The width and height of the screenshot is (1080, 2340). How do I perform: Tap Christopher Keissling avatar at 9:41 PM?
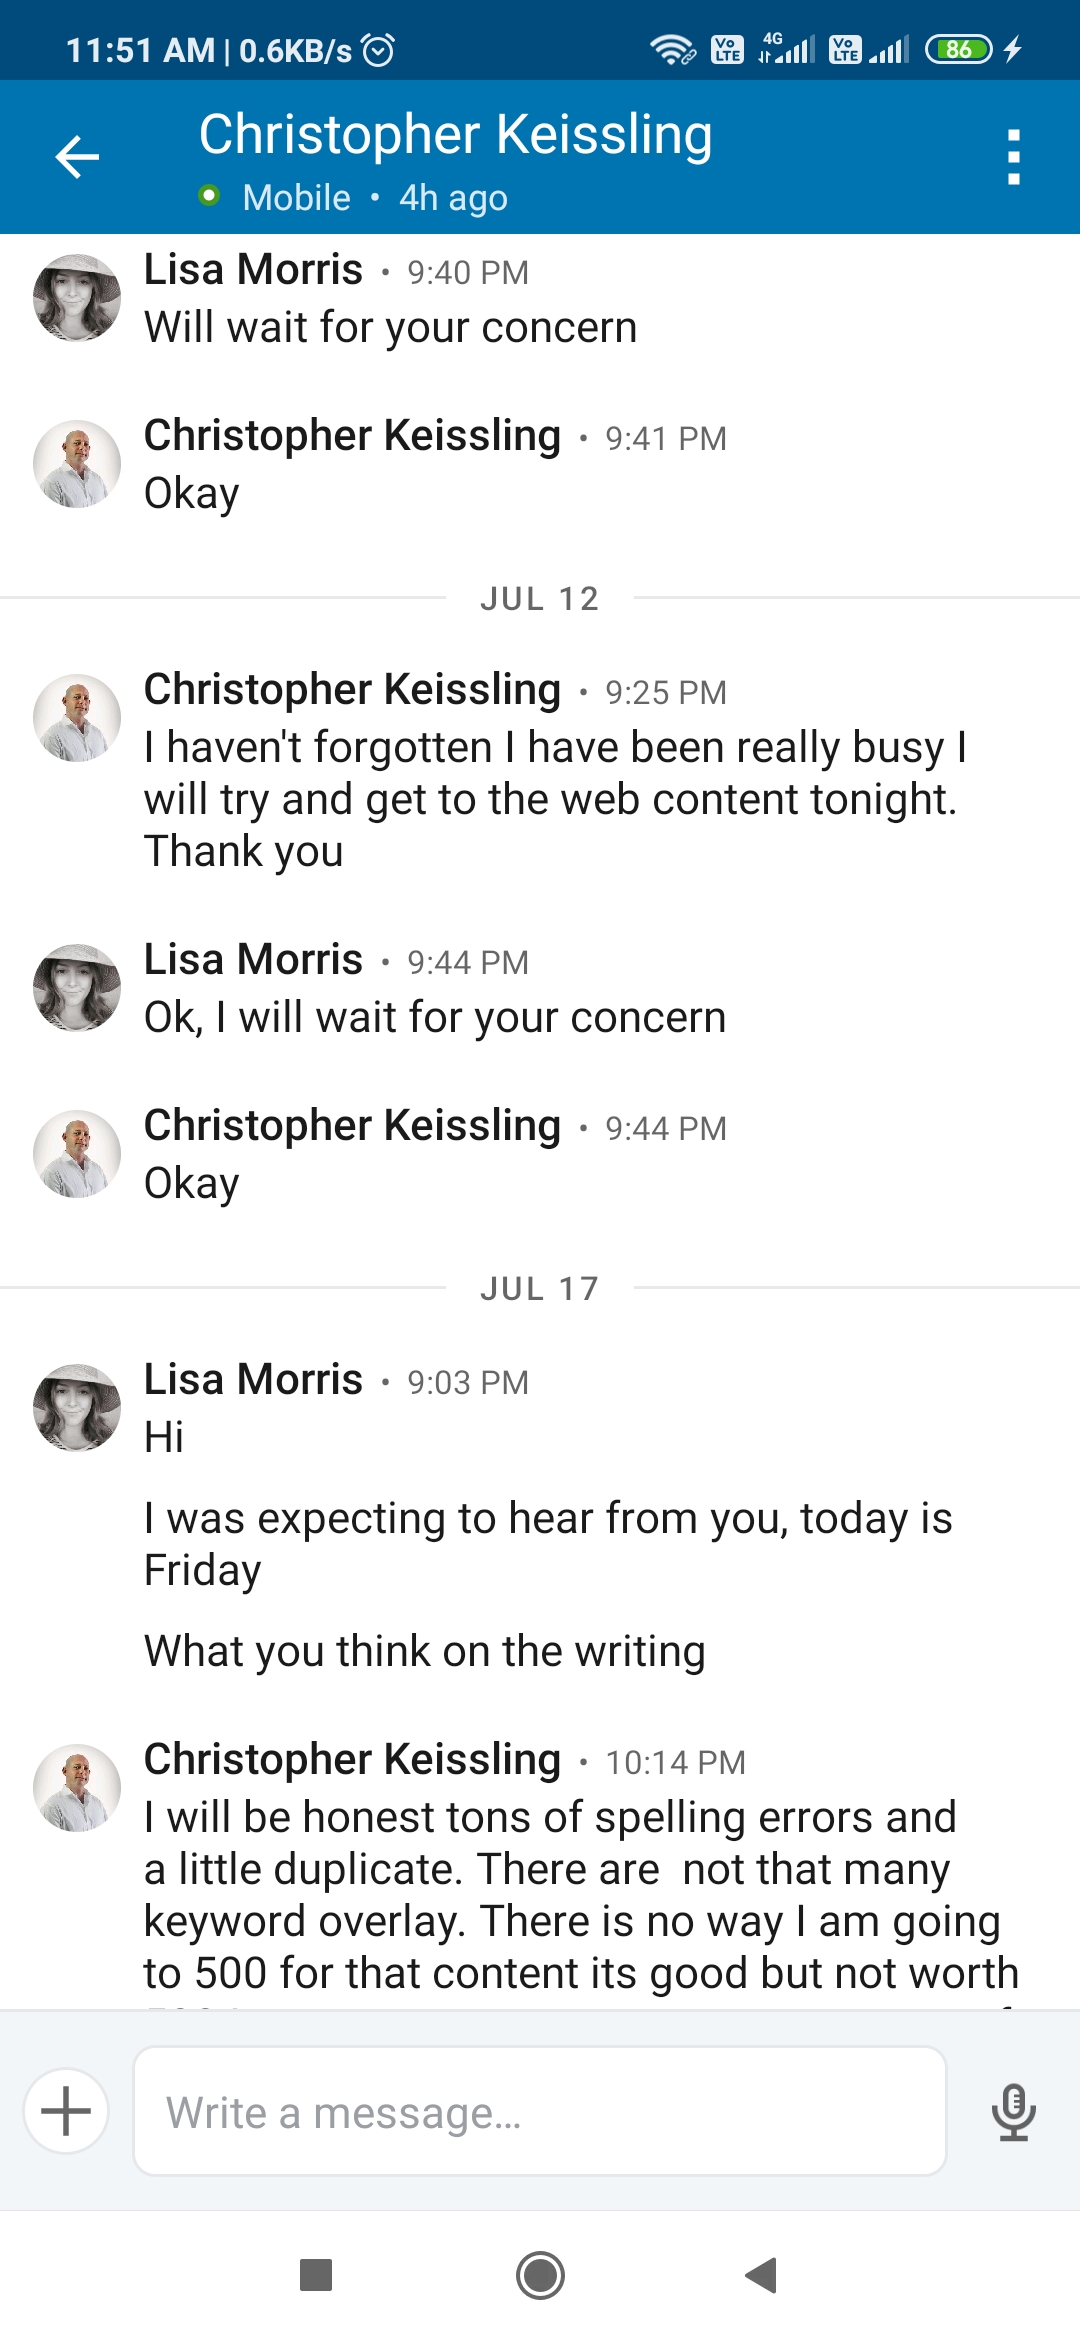click(x=77, y=464)
